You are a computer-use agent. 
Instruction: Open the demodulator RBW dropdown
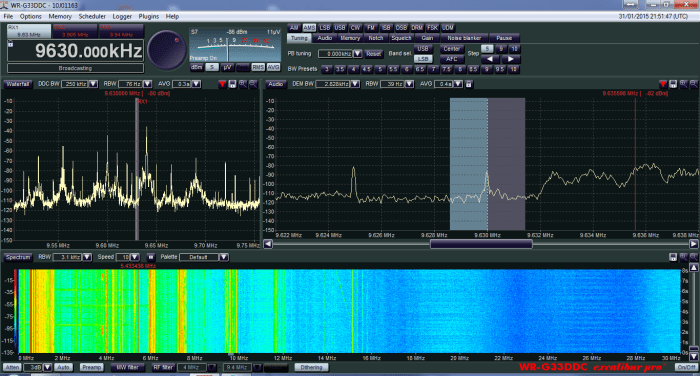[x=409, y=84]
